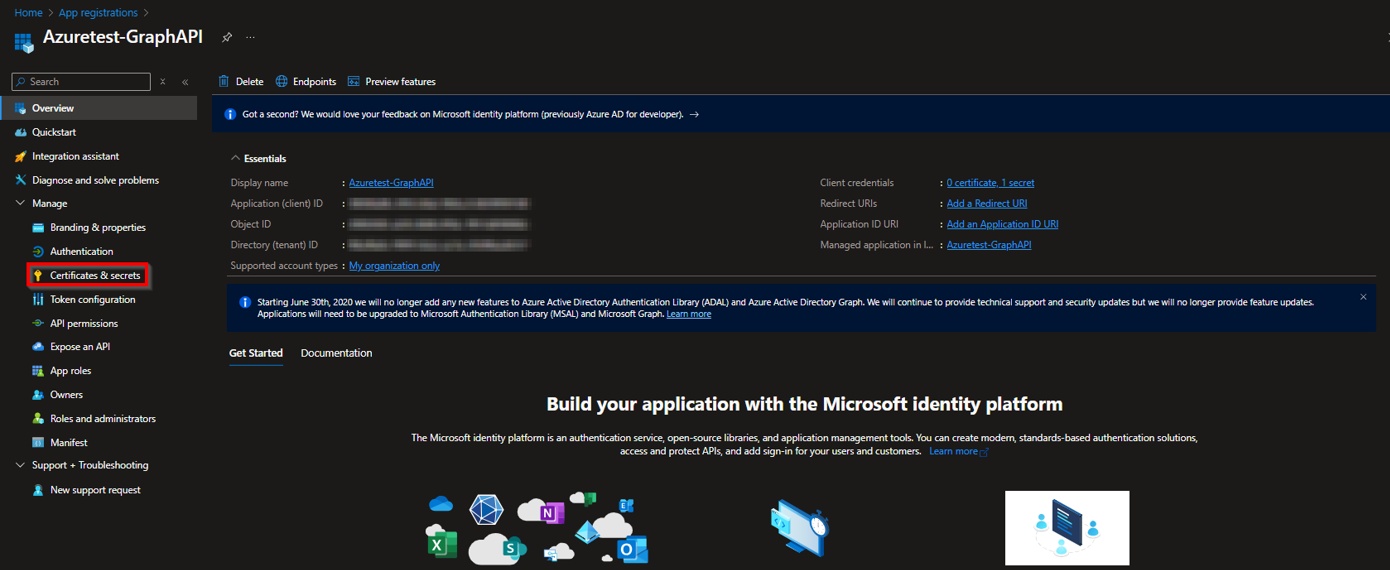Pin the Azuretest-GraphAPI app page
Viewport: 1390px width, 570px height.
point(227,38)
